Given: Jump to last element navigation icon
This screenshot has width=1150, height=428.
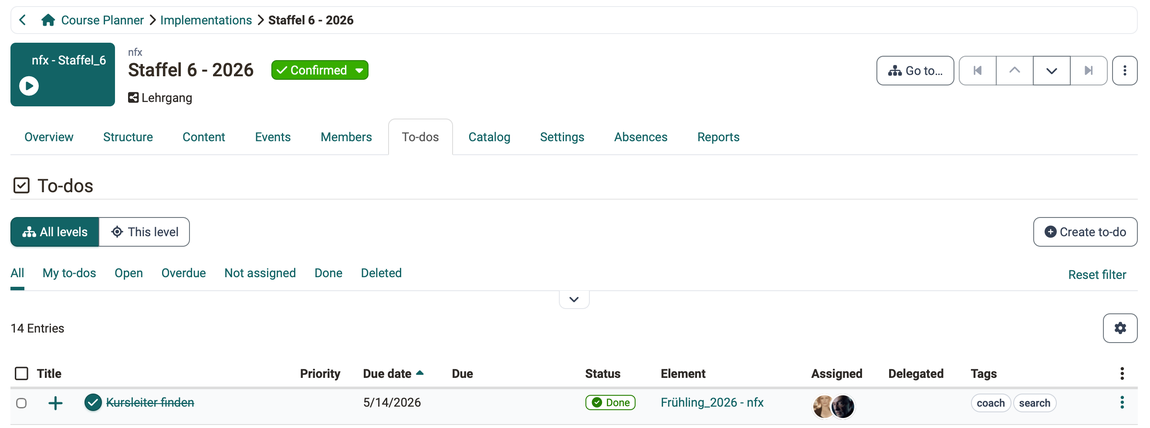Looking at the screenshot, I should click(1089, 70).
